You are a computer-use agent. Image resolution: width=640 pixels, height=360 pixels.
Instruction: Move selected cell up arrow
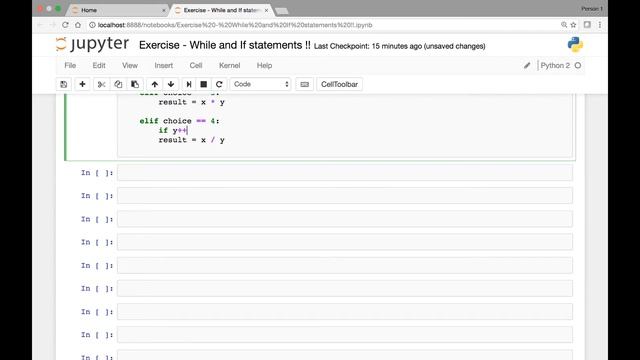[x=155, y=84]
